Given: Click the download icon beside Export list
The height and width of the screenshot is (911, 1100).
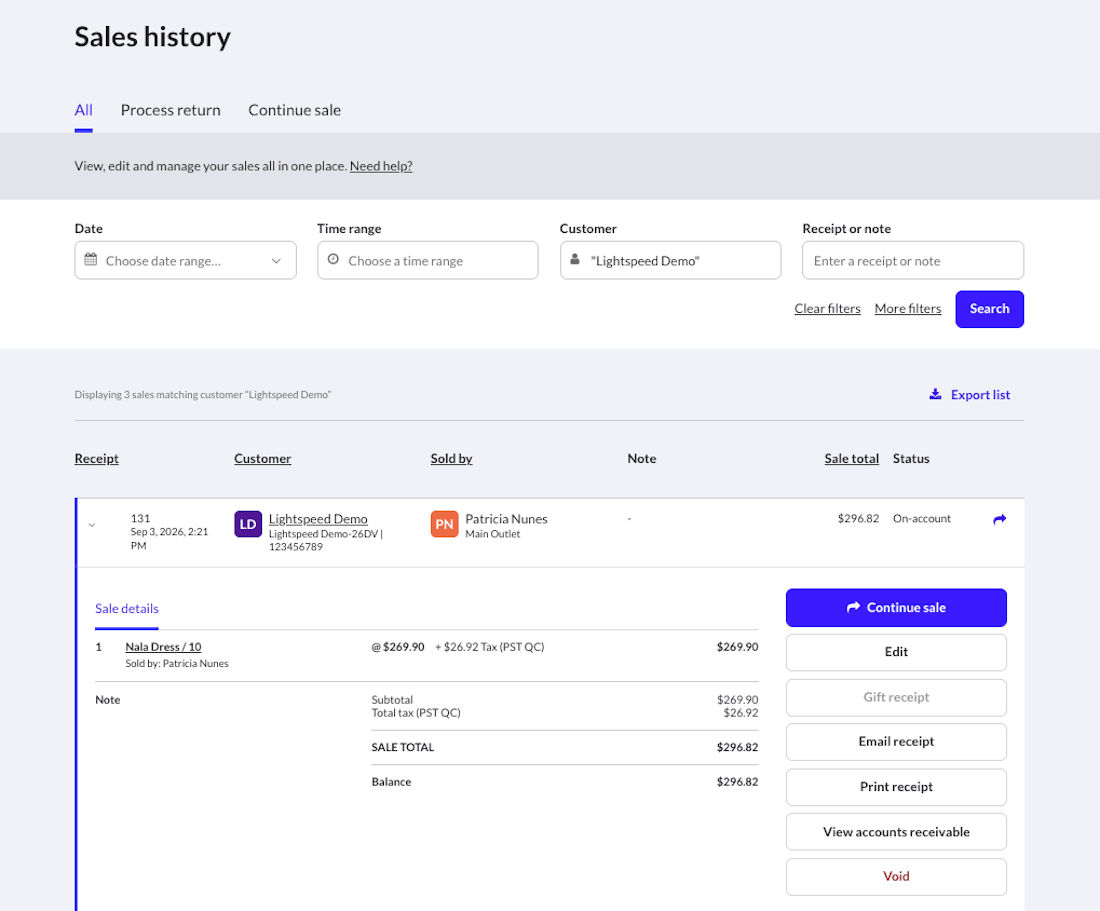Looking at the screenshot, I should 935,394.
